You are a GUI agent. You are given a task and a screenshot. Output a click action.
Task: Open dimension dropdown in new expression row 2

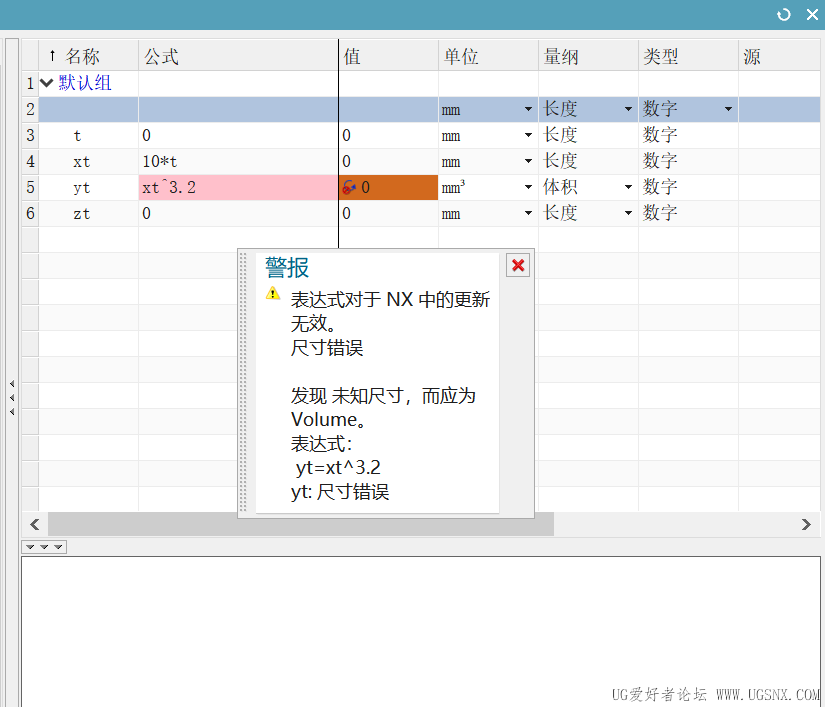point(628,109)
